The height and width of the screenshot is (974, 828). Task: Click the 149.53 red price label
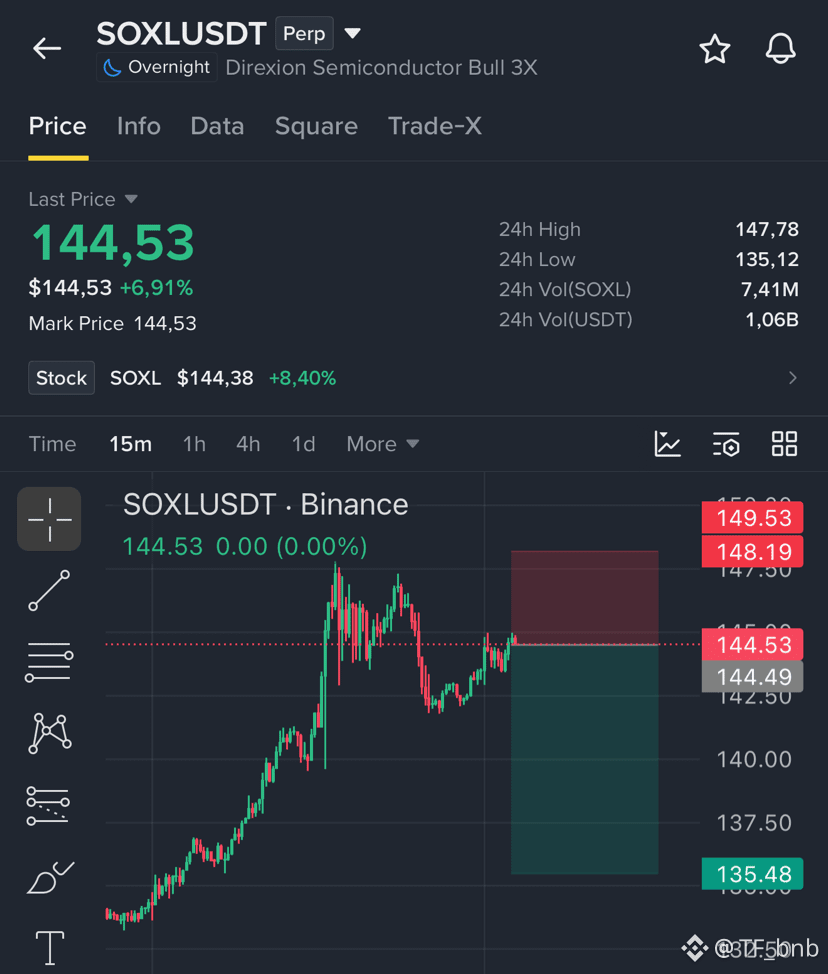(x=752, y=517)
